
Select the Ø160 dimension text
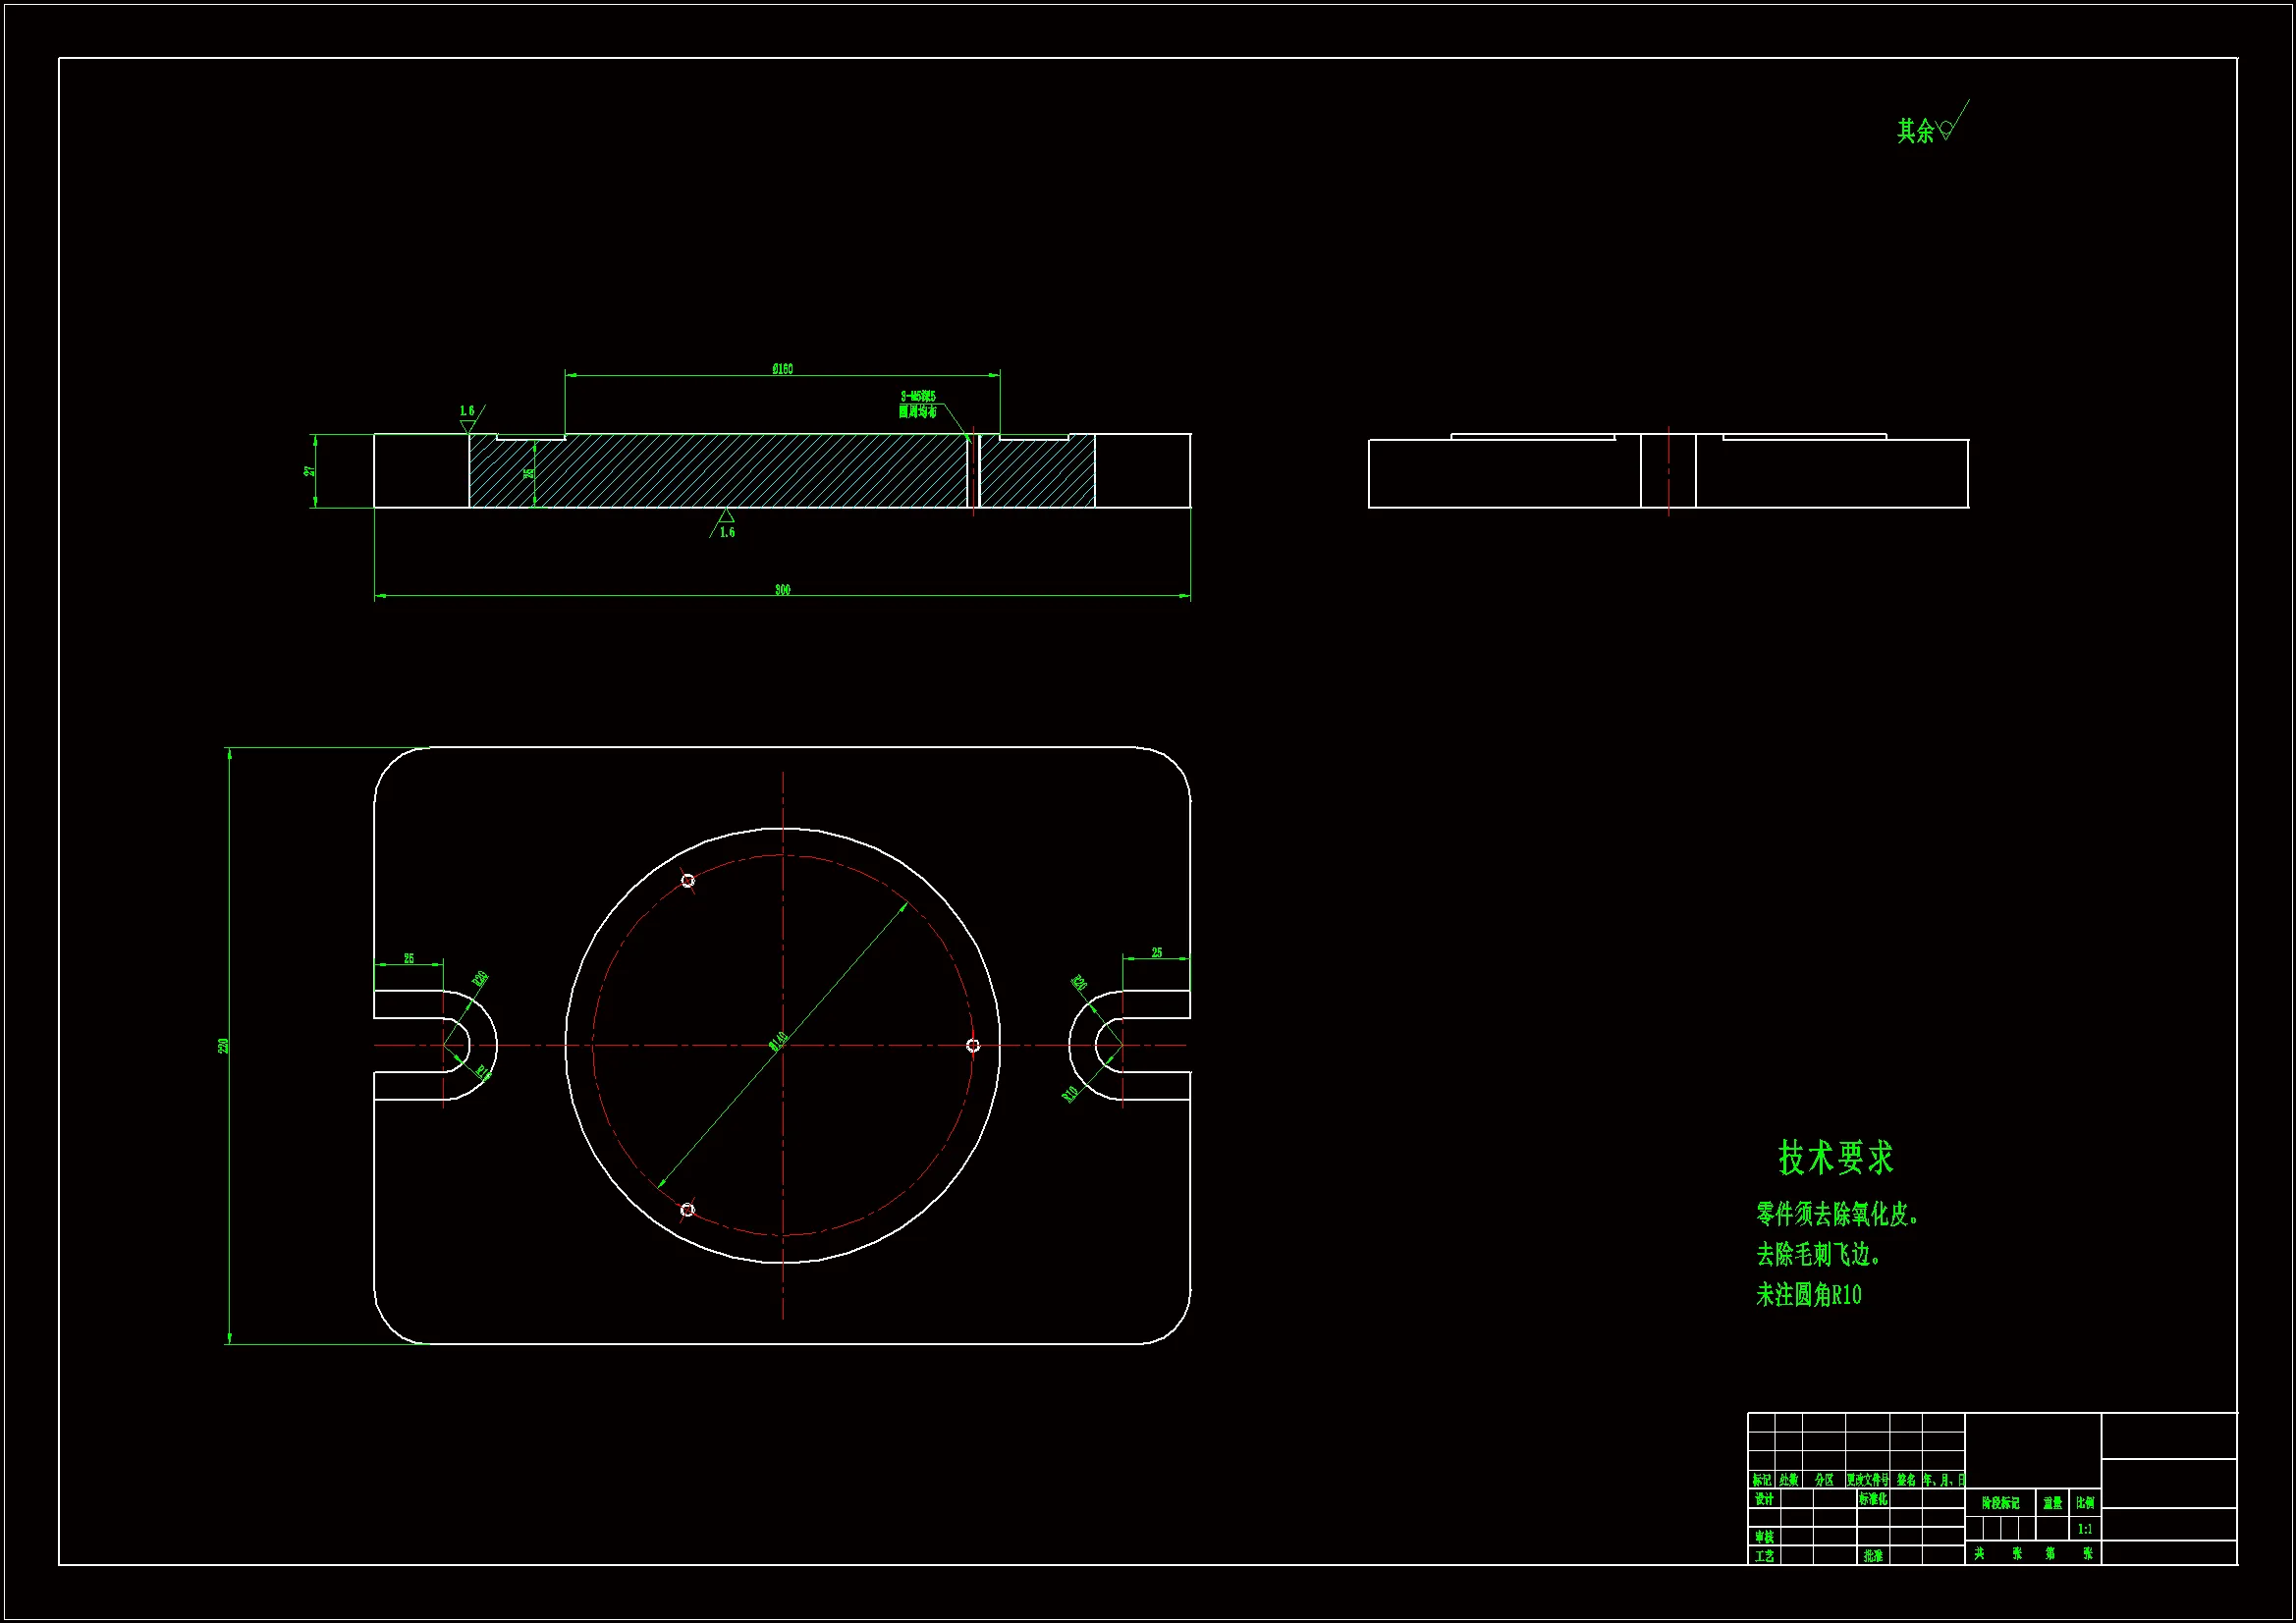(x=782, y=369)
